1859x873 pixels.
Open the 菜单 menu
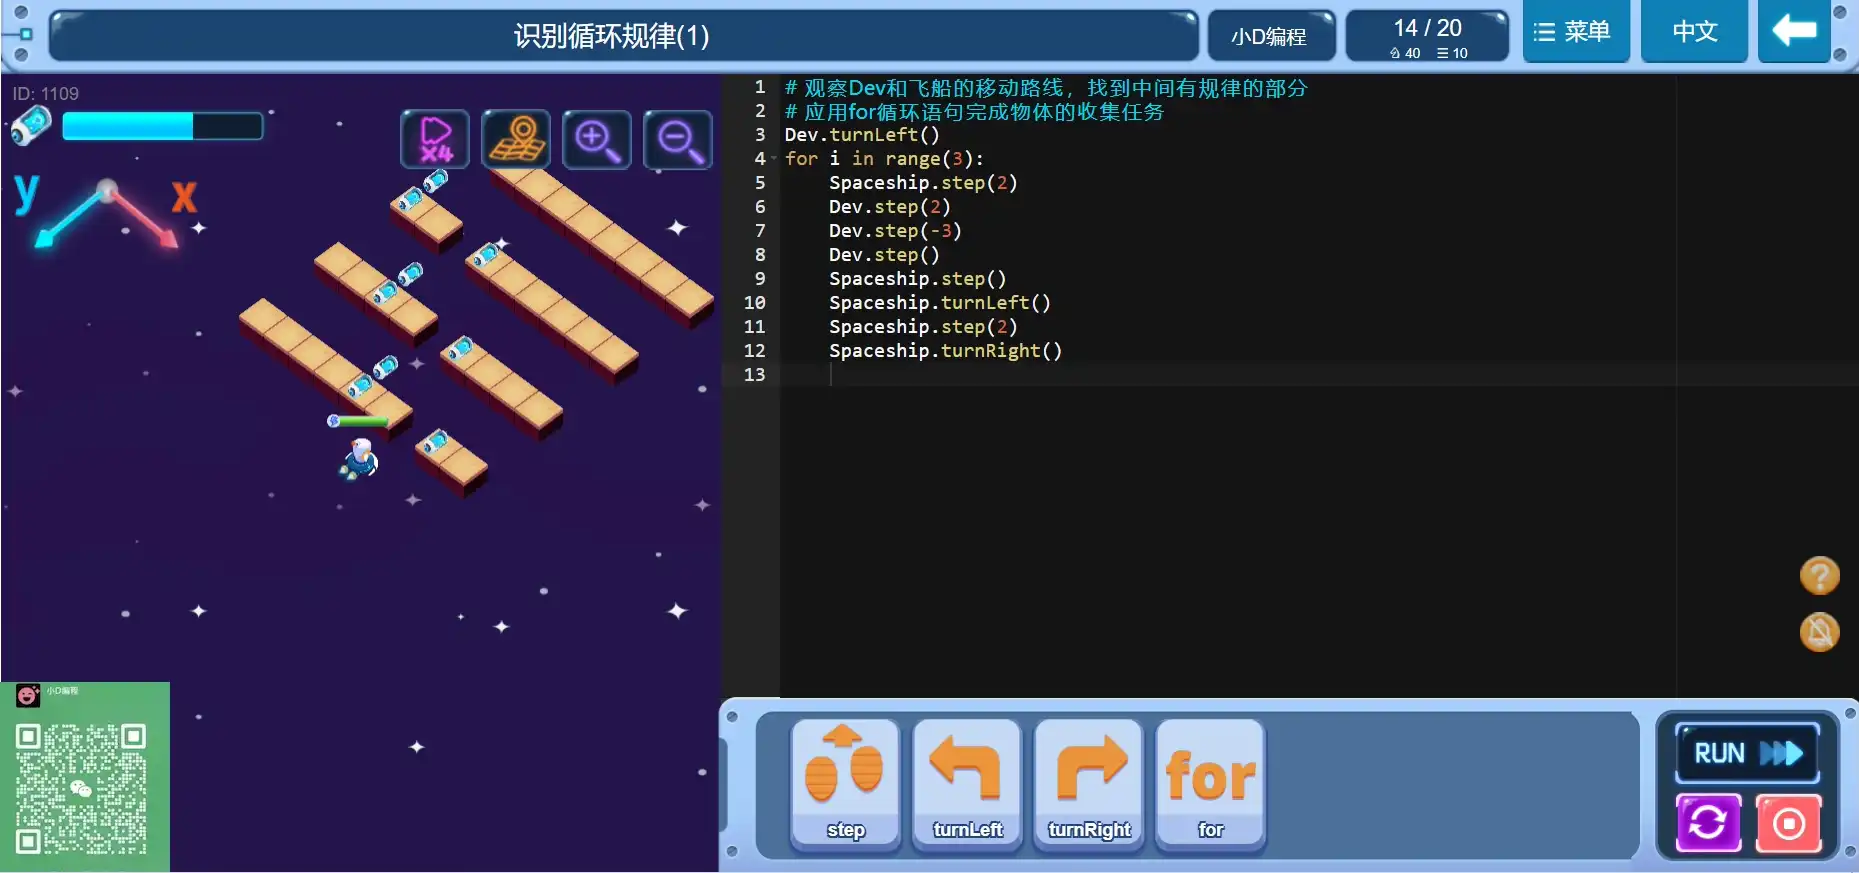pos(1575,32)
